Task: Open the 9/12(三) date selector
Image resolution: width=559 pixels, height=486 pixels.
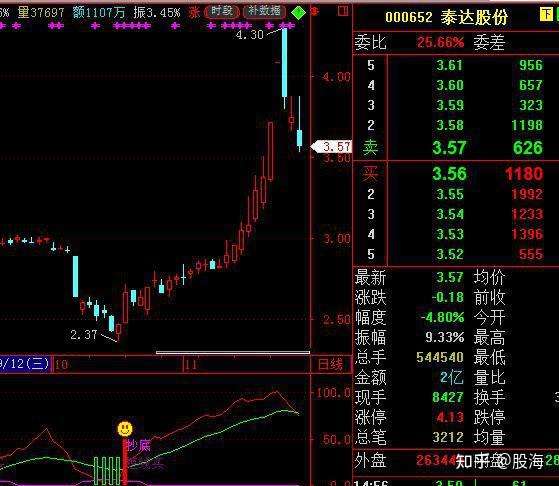Action: click(26, 364)
